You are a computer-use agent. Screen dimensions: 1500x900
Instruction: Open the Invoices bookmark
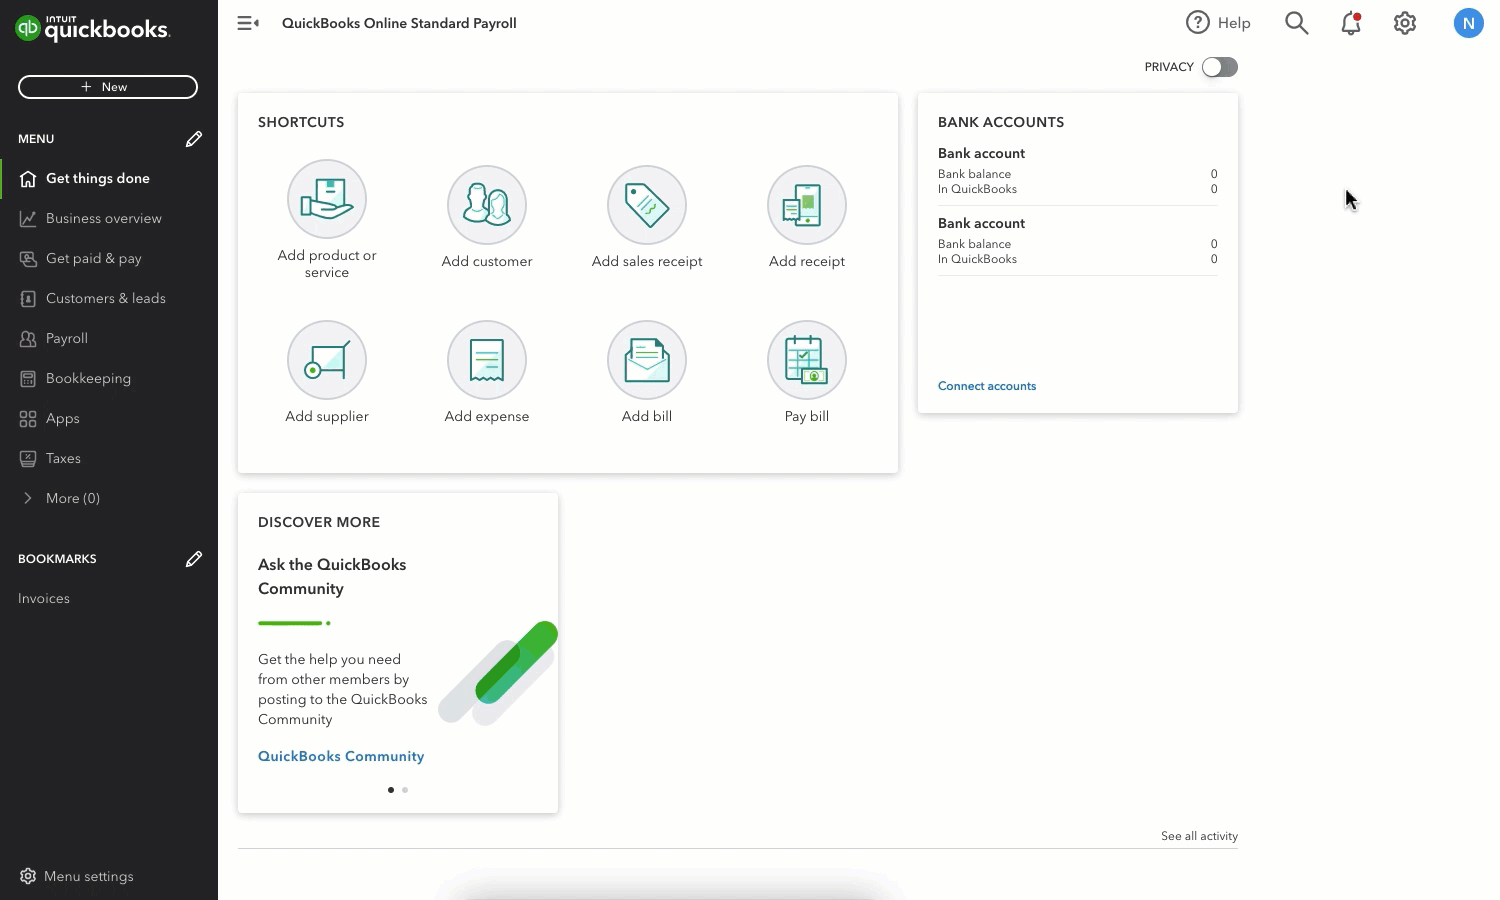44,598
